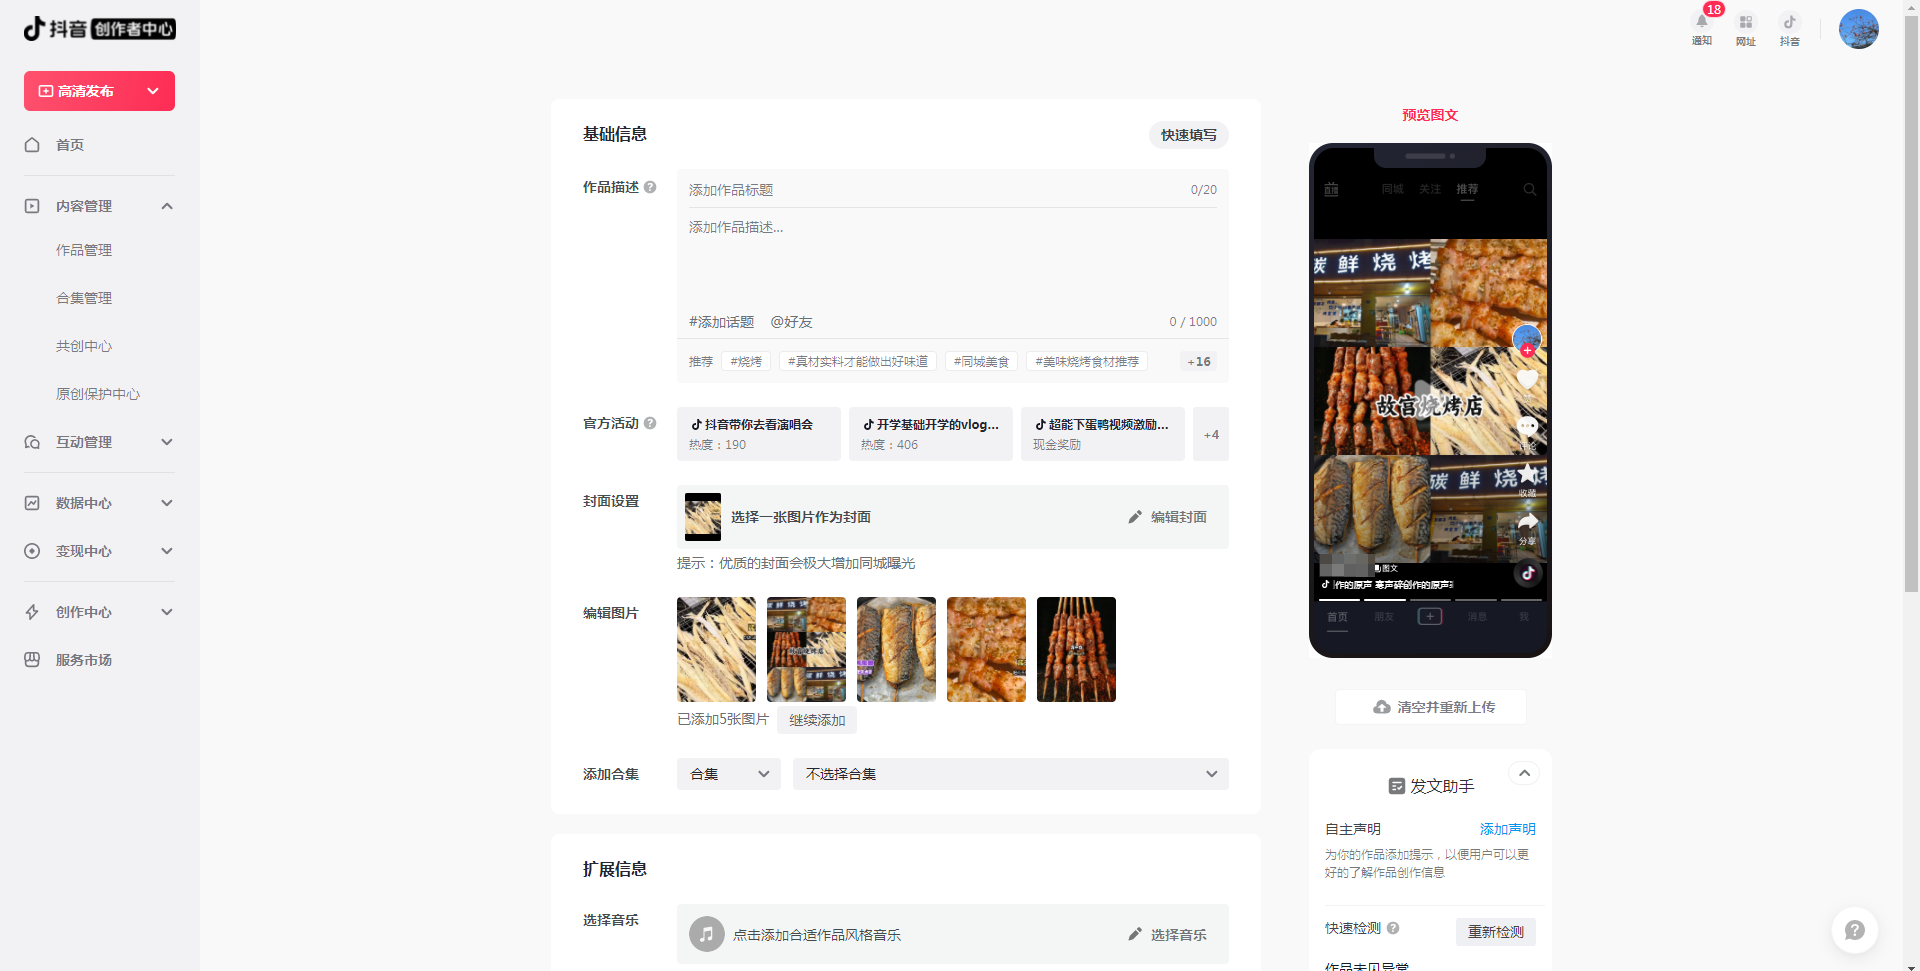1920x971 pixels.
Task: Click the 内容管理 play icon
Action: (32, 206)
